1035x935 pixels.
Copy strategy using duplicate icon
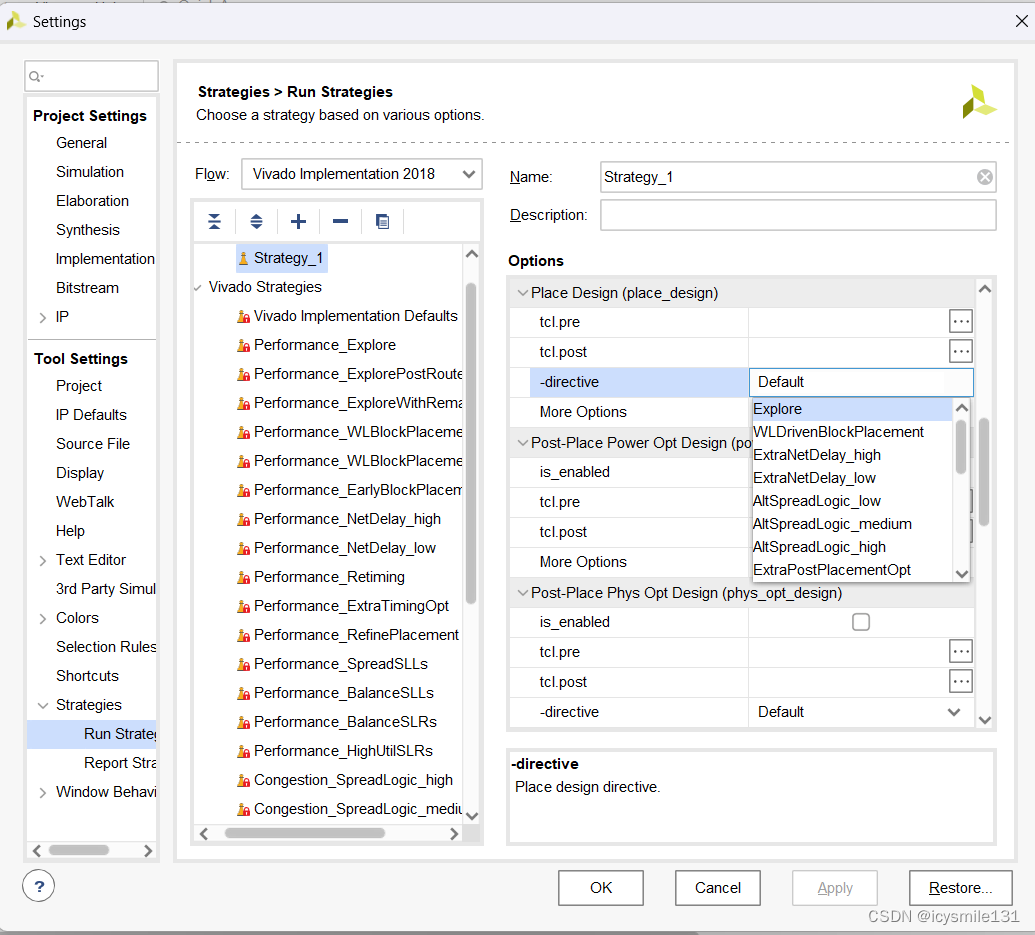(x=382, y=222)
